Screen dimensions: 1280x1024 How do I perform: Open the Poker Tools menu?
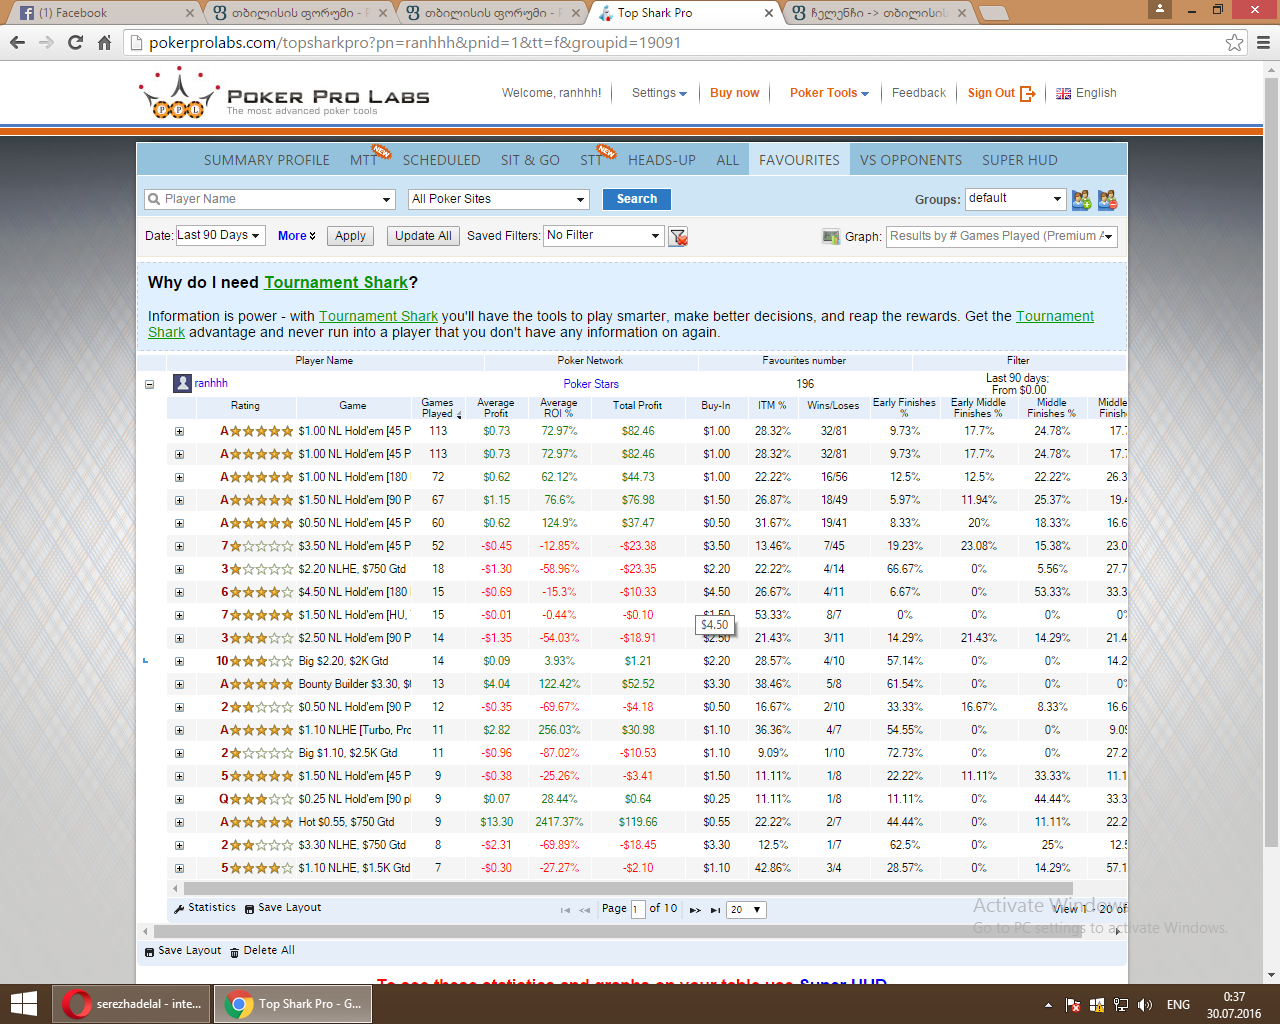[x=829, y=93]
